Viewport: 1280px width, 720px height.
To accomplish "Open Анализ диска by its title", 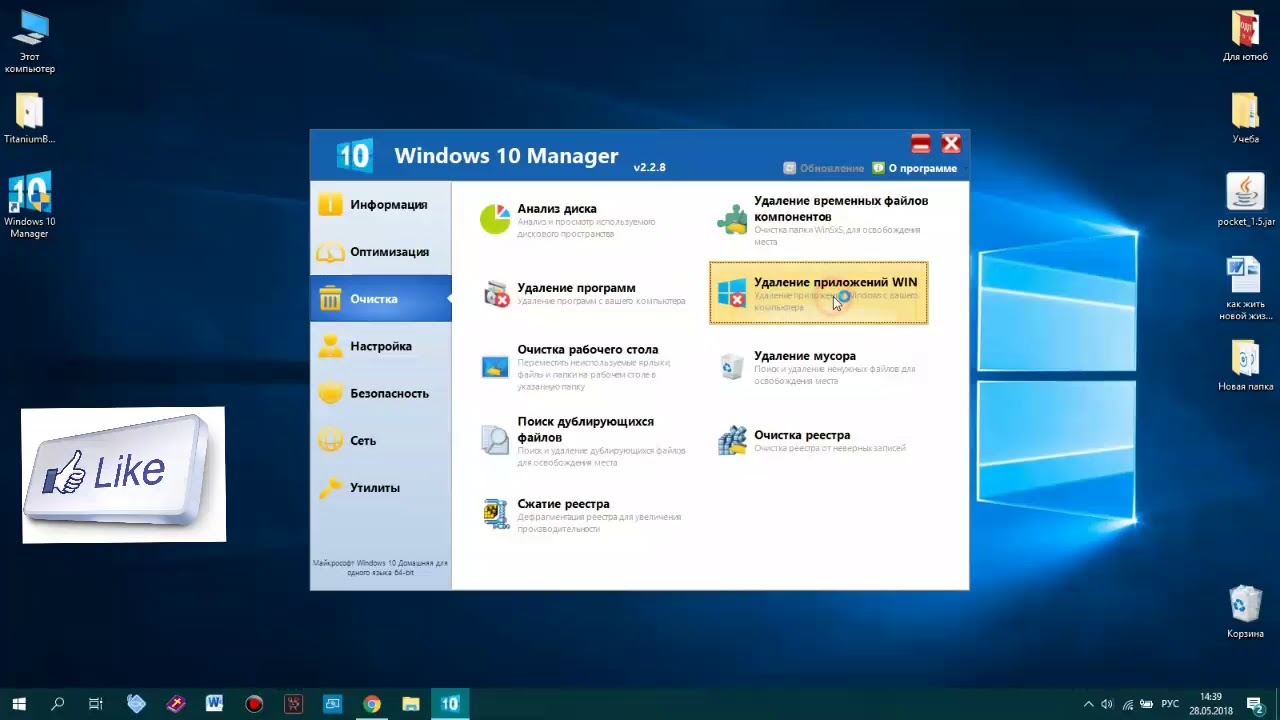I will click(x=557, y=209).
